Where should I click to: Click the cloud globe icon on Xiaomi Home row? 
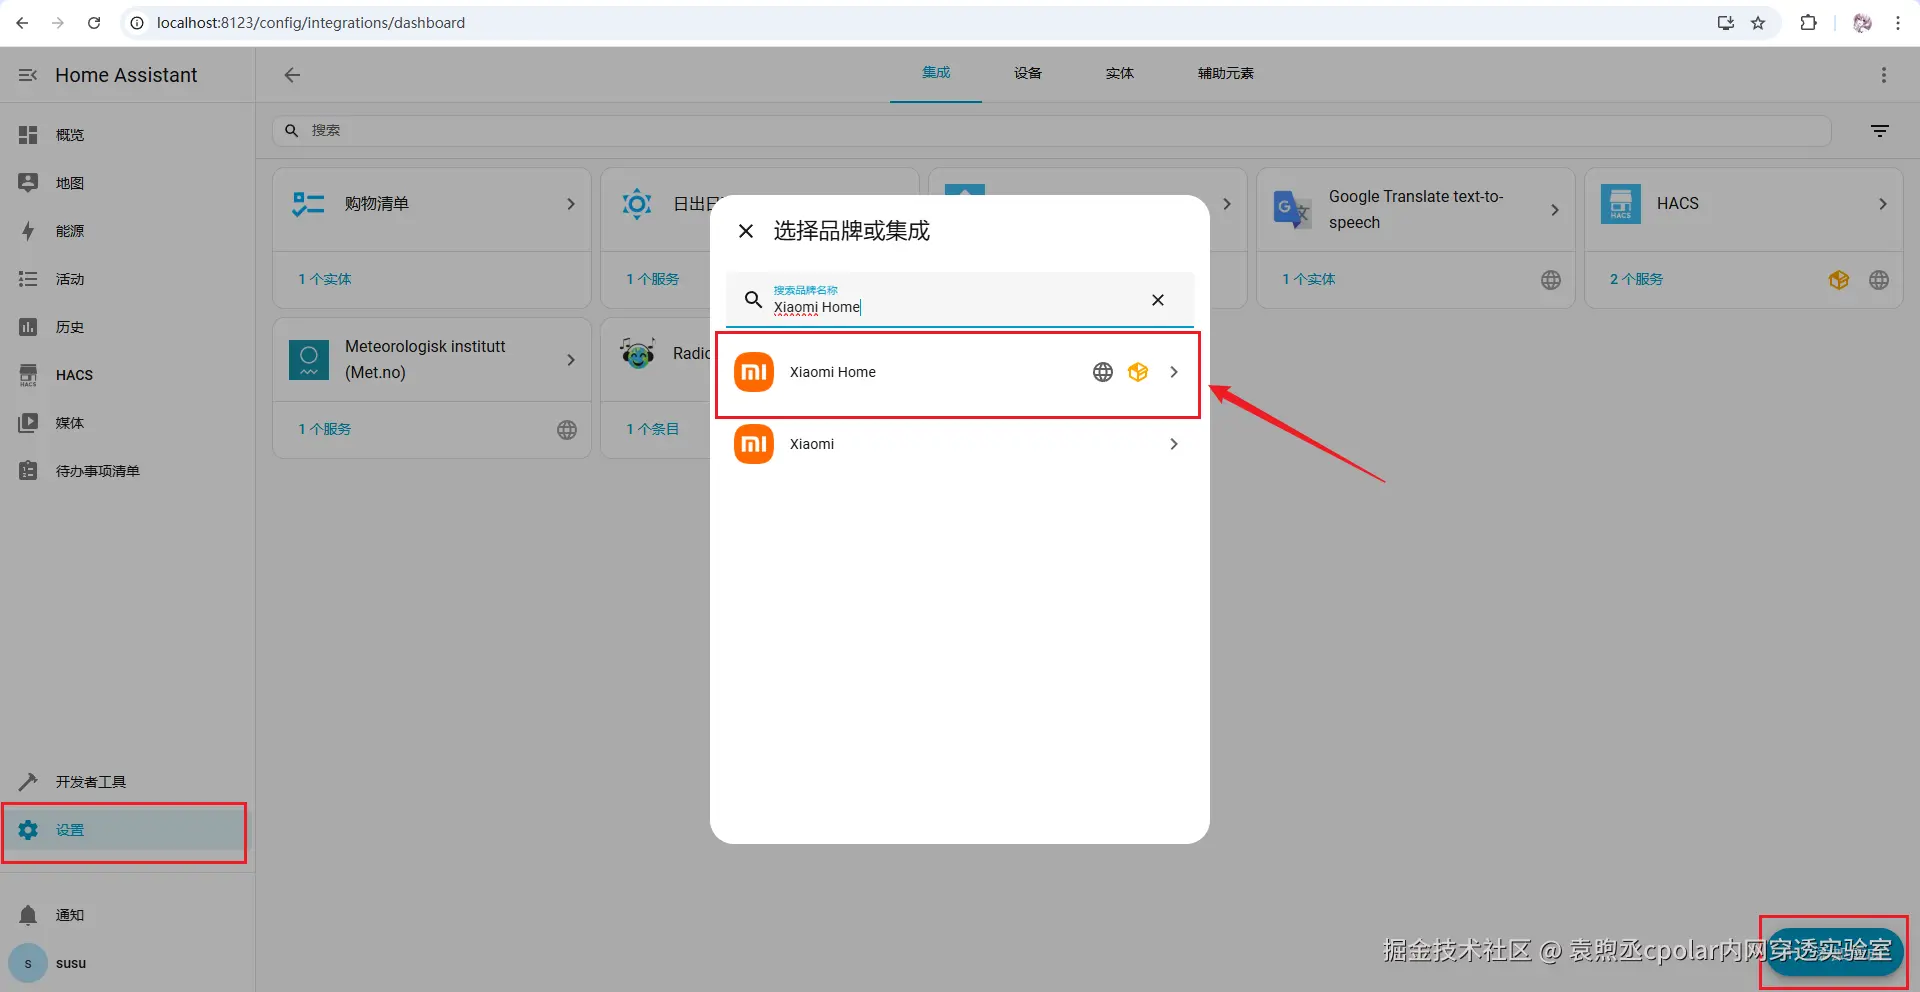click(1103, 372)
